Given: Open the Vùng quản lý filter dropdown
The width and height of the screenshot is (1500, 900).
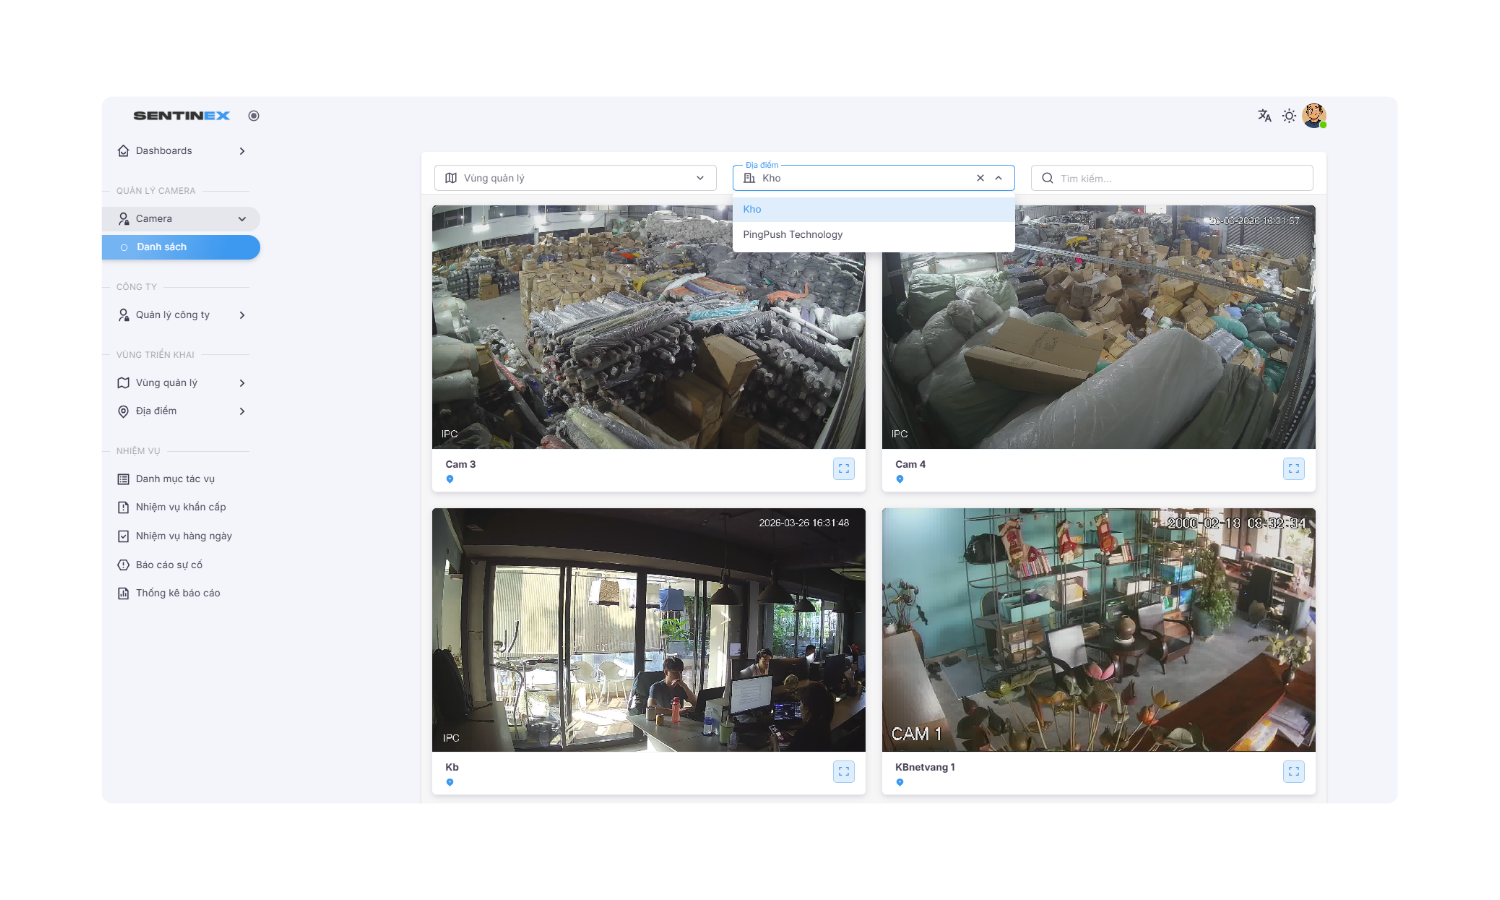Looking at the screenshot, I should [x=575, y=178].
